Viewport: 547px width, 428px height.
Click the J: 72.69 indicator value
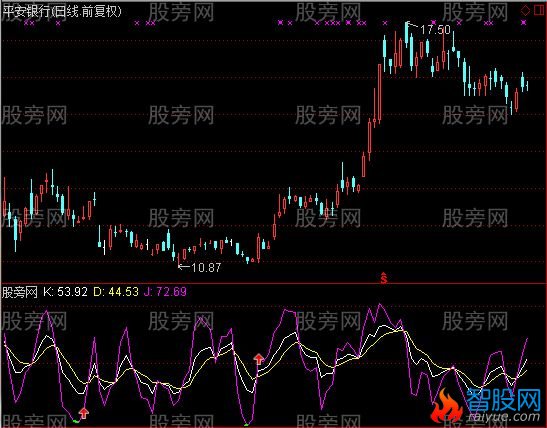(x=165, y=292)
